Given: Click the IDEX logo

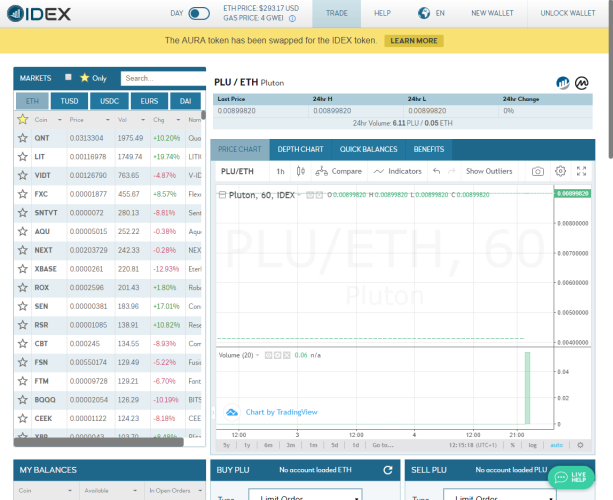Looking at the screenshot, I should [x=39, y=14].
